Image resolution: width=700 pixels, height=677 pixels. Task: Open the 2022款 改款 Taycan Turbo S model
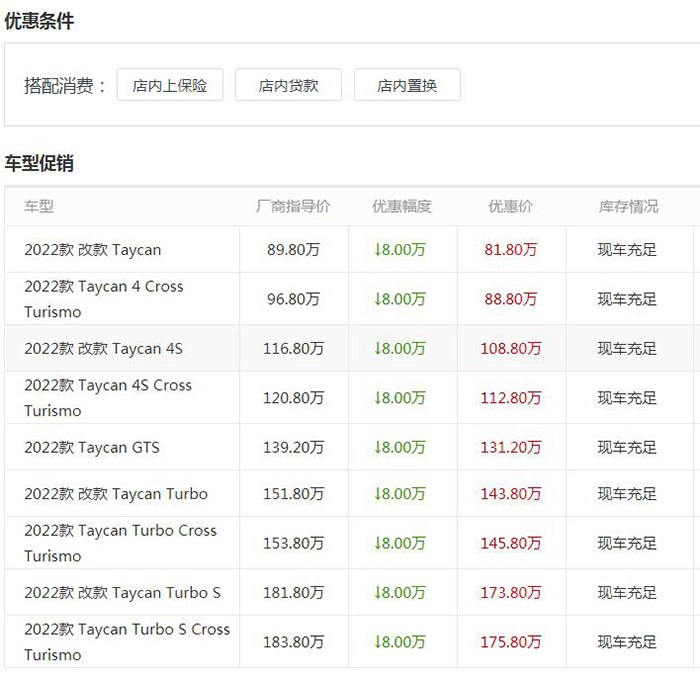point(122,593)
